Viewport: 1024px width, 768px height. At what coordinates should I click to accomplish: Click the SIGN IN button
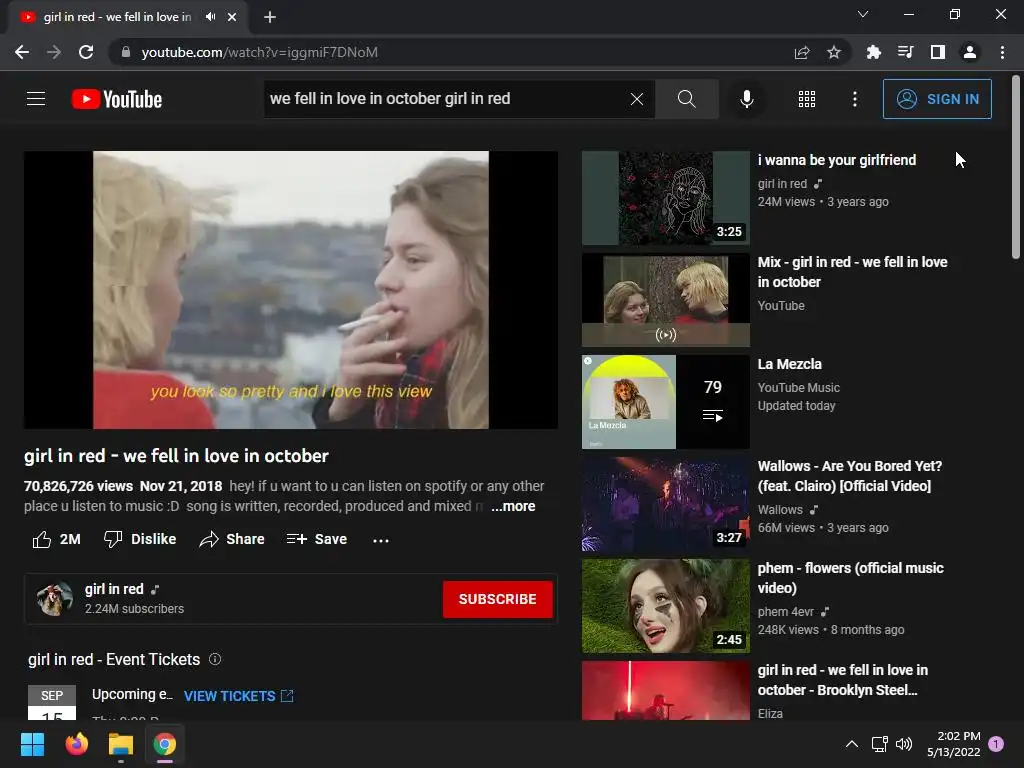tap(937, 99)
